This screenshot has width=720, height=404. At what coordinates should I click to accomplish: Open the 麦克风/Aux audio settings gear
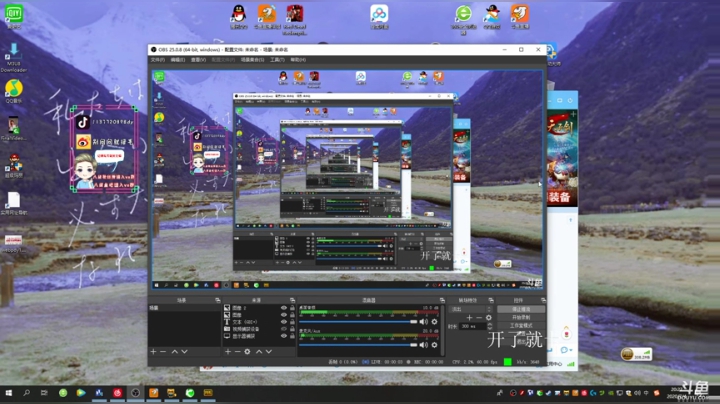pos(434,345)
